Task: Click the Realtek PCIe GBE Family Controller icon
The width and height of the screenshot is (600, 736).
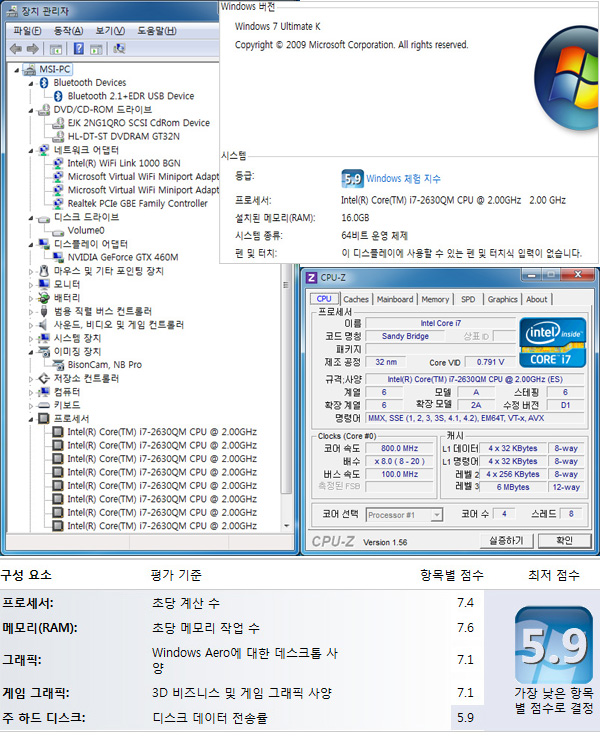Action: (x=58, y=204)
